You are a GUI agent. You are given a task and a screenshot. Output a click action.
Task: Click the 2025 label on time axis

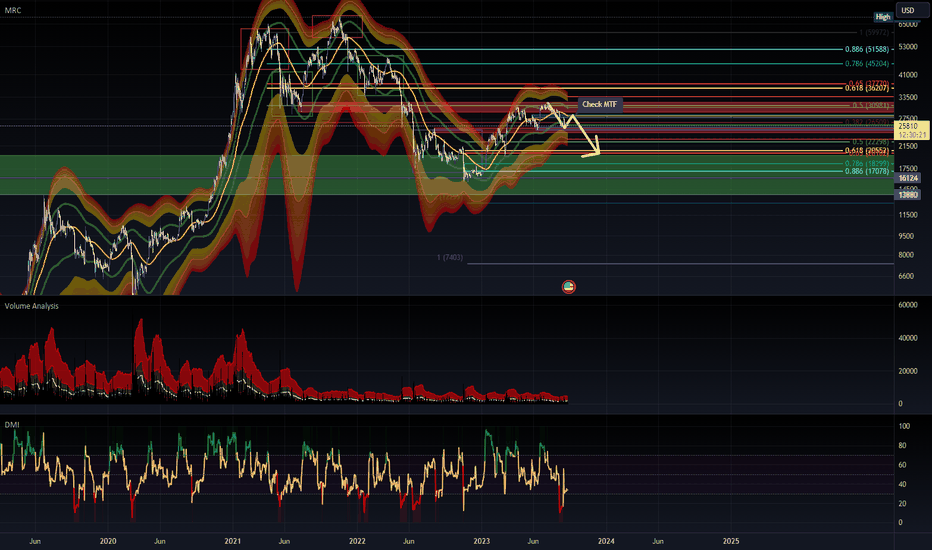(731, 541)
